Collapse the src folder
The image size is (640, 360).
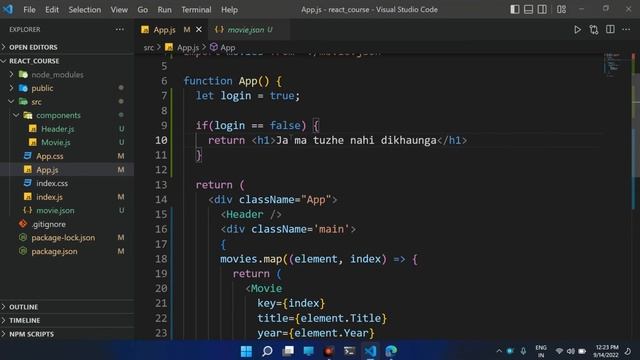36,102
